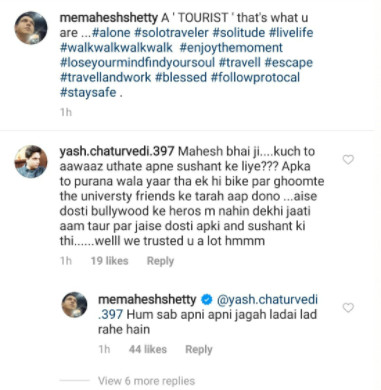This screenshot has height=390, width=381.
Task: Click the verified badge next to memaheshshetty
Action: point(207,300)
